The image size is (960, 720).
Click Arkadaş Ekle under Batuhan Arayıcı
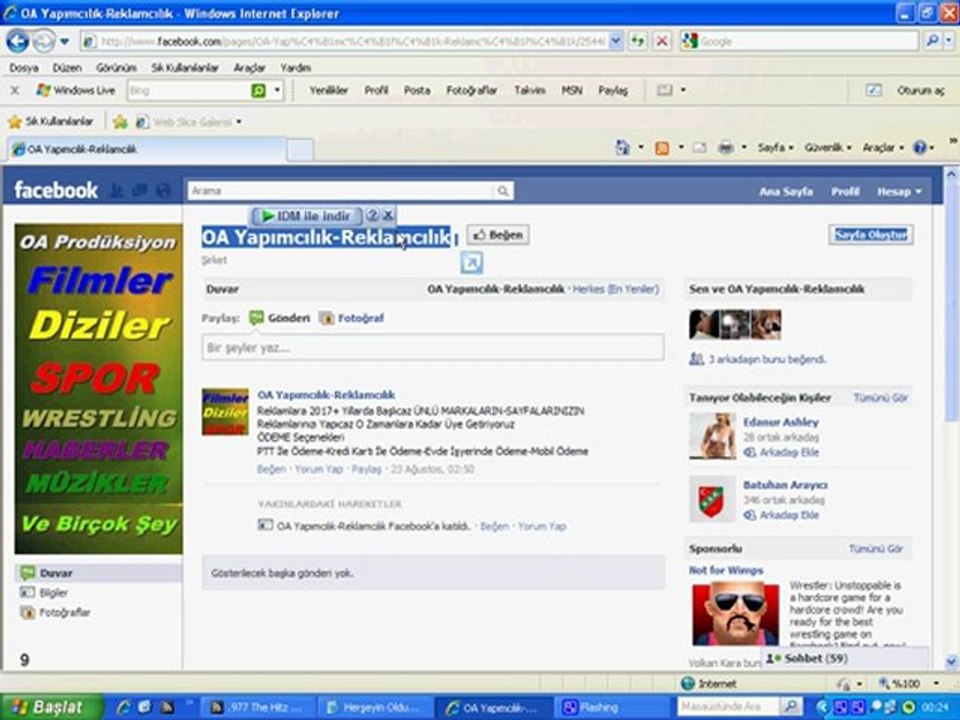point(789,515)
